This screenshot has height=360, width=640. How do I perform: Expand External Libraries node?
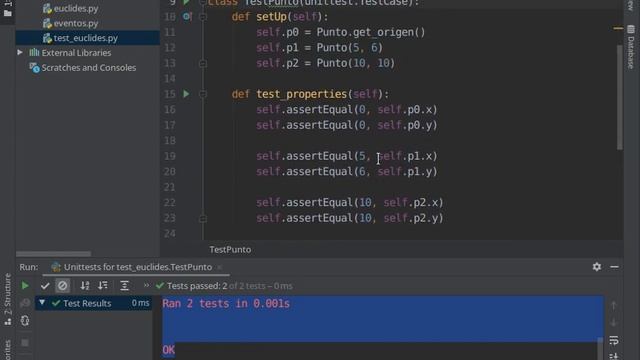tap(20, 53)
